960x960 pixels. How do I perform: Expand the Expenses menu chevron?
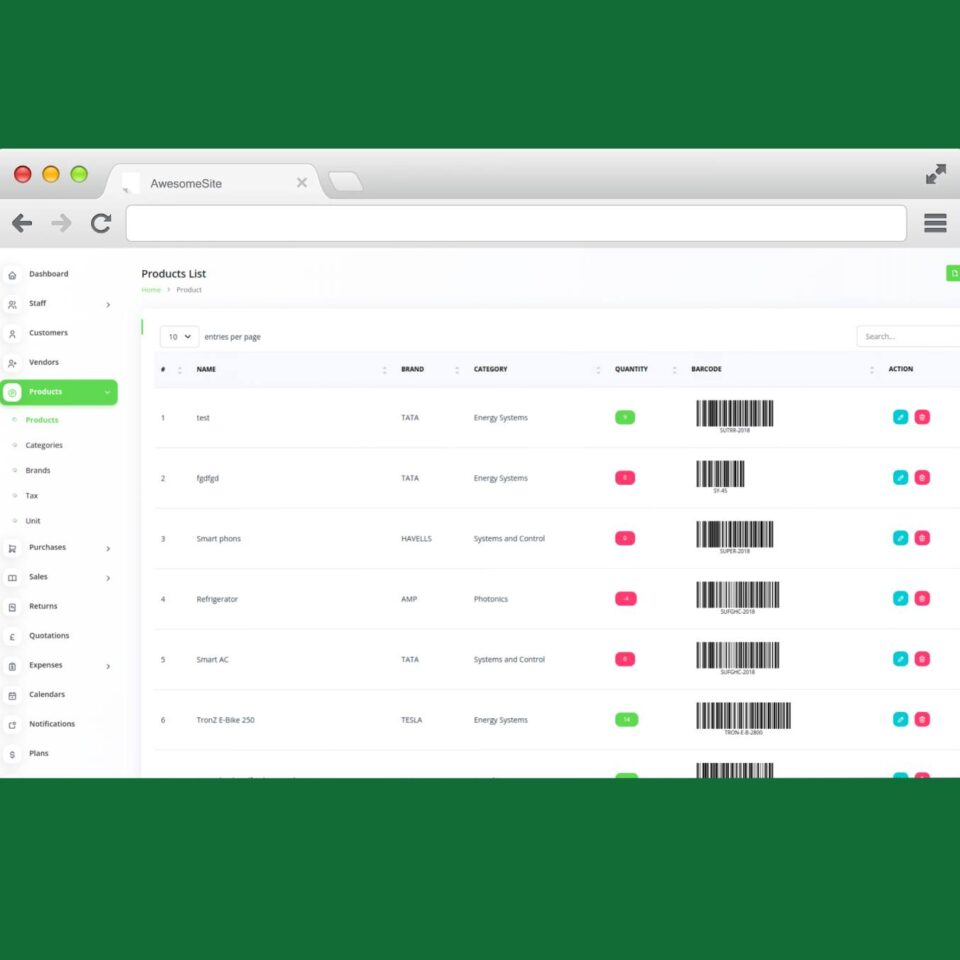(x=108, y=666)
